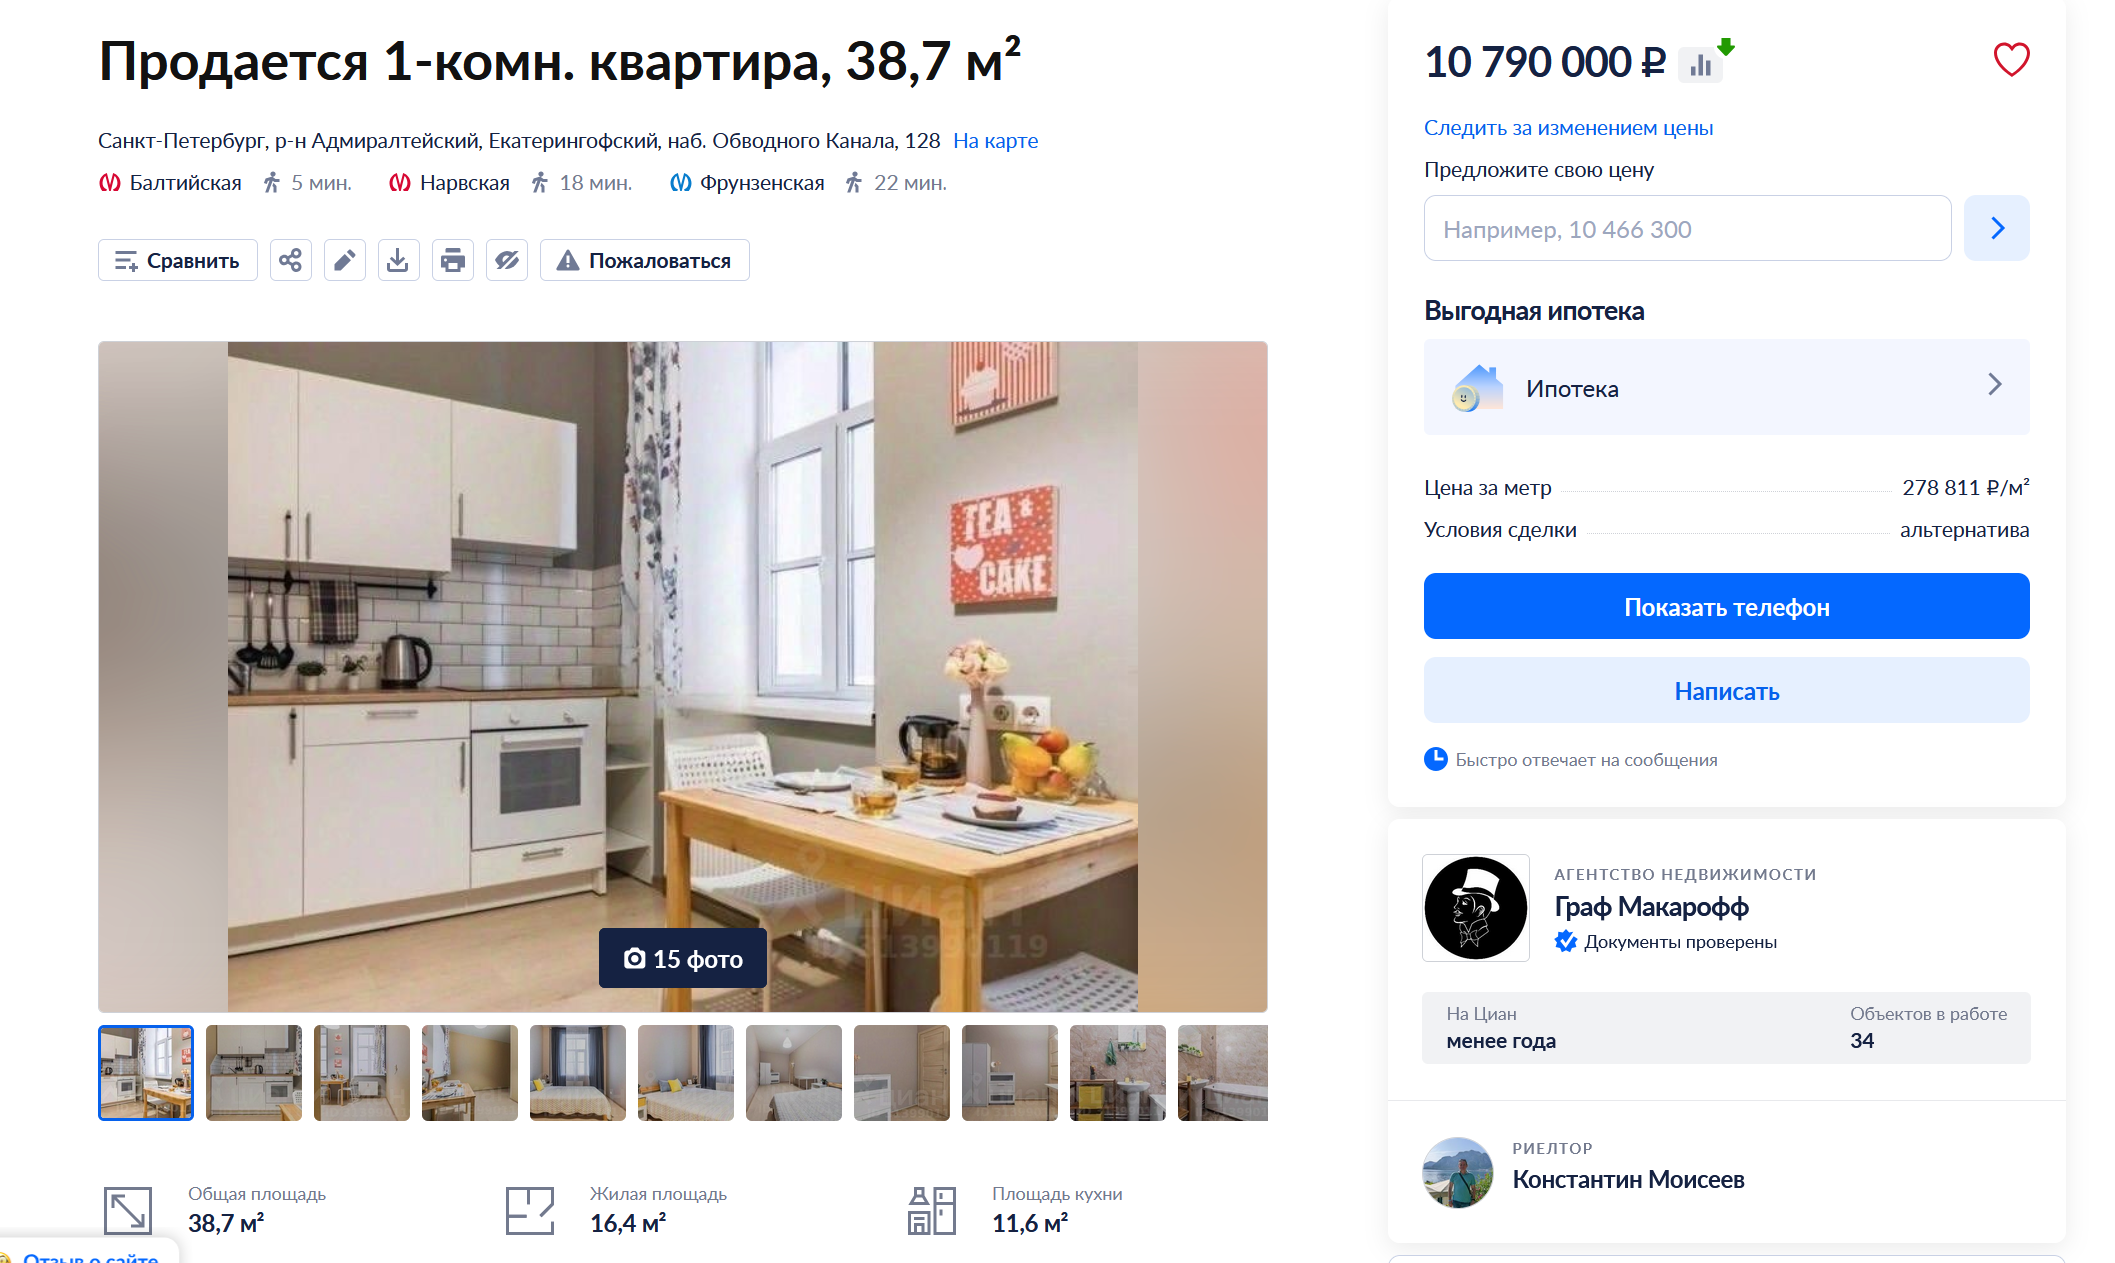The width and height of the screenshot is (2115, 1263).
Task: Open the price history chart icon
Action: [1701, 65]
